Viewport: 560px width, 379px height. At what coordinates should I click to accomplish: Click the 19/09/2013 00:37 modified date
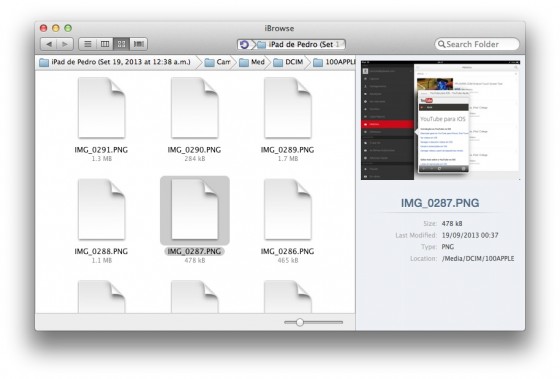point(470,235)
